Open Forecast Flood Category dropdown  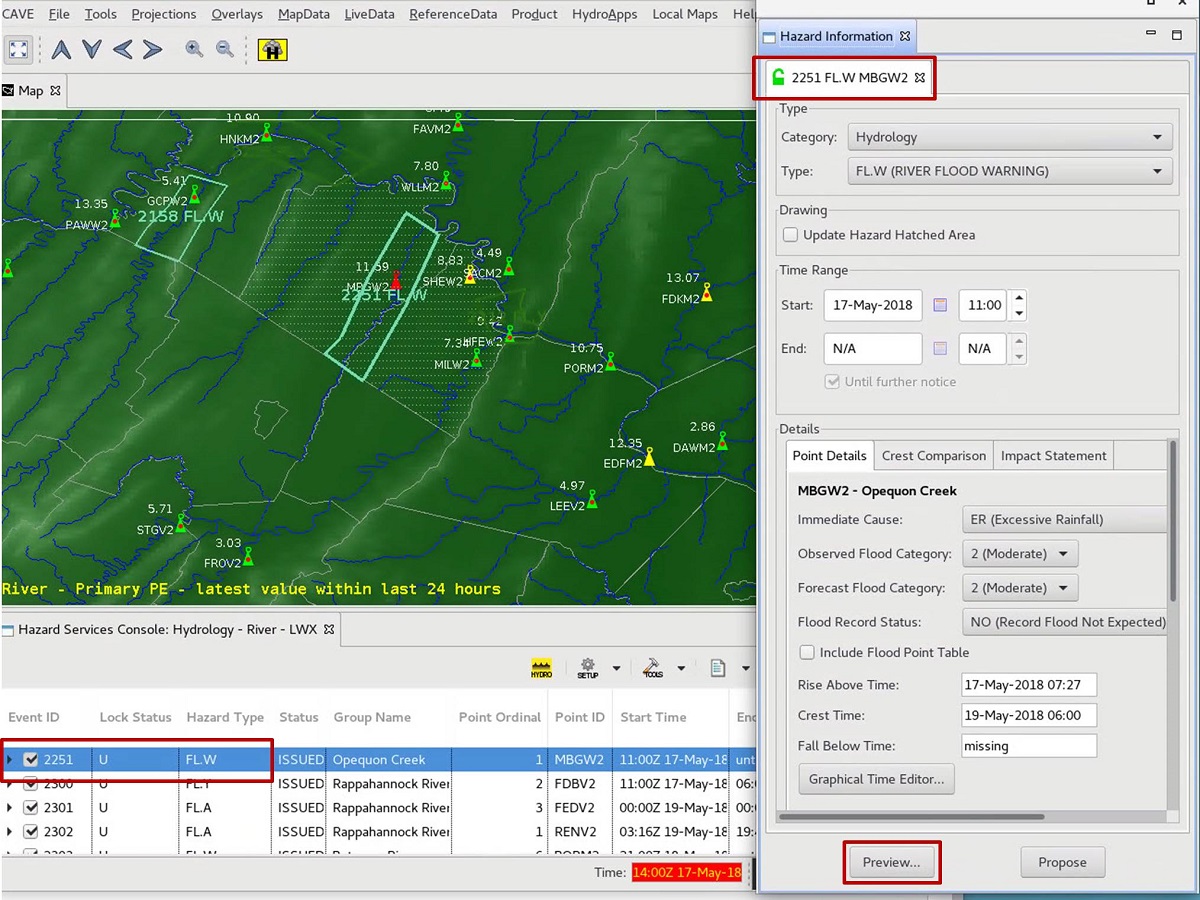(1020, 588)
